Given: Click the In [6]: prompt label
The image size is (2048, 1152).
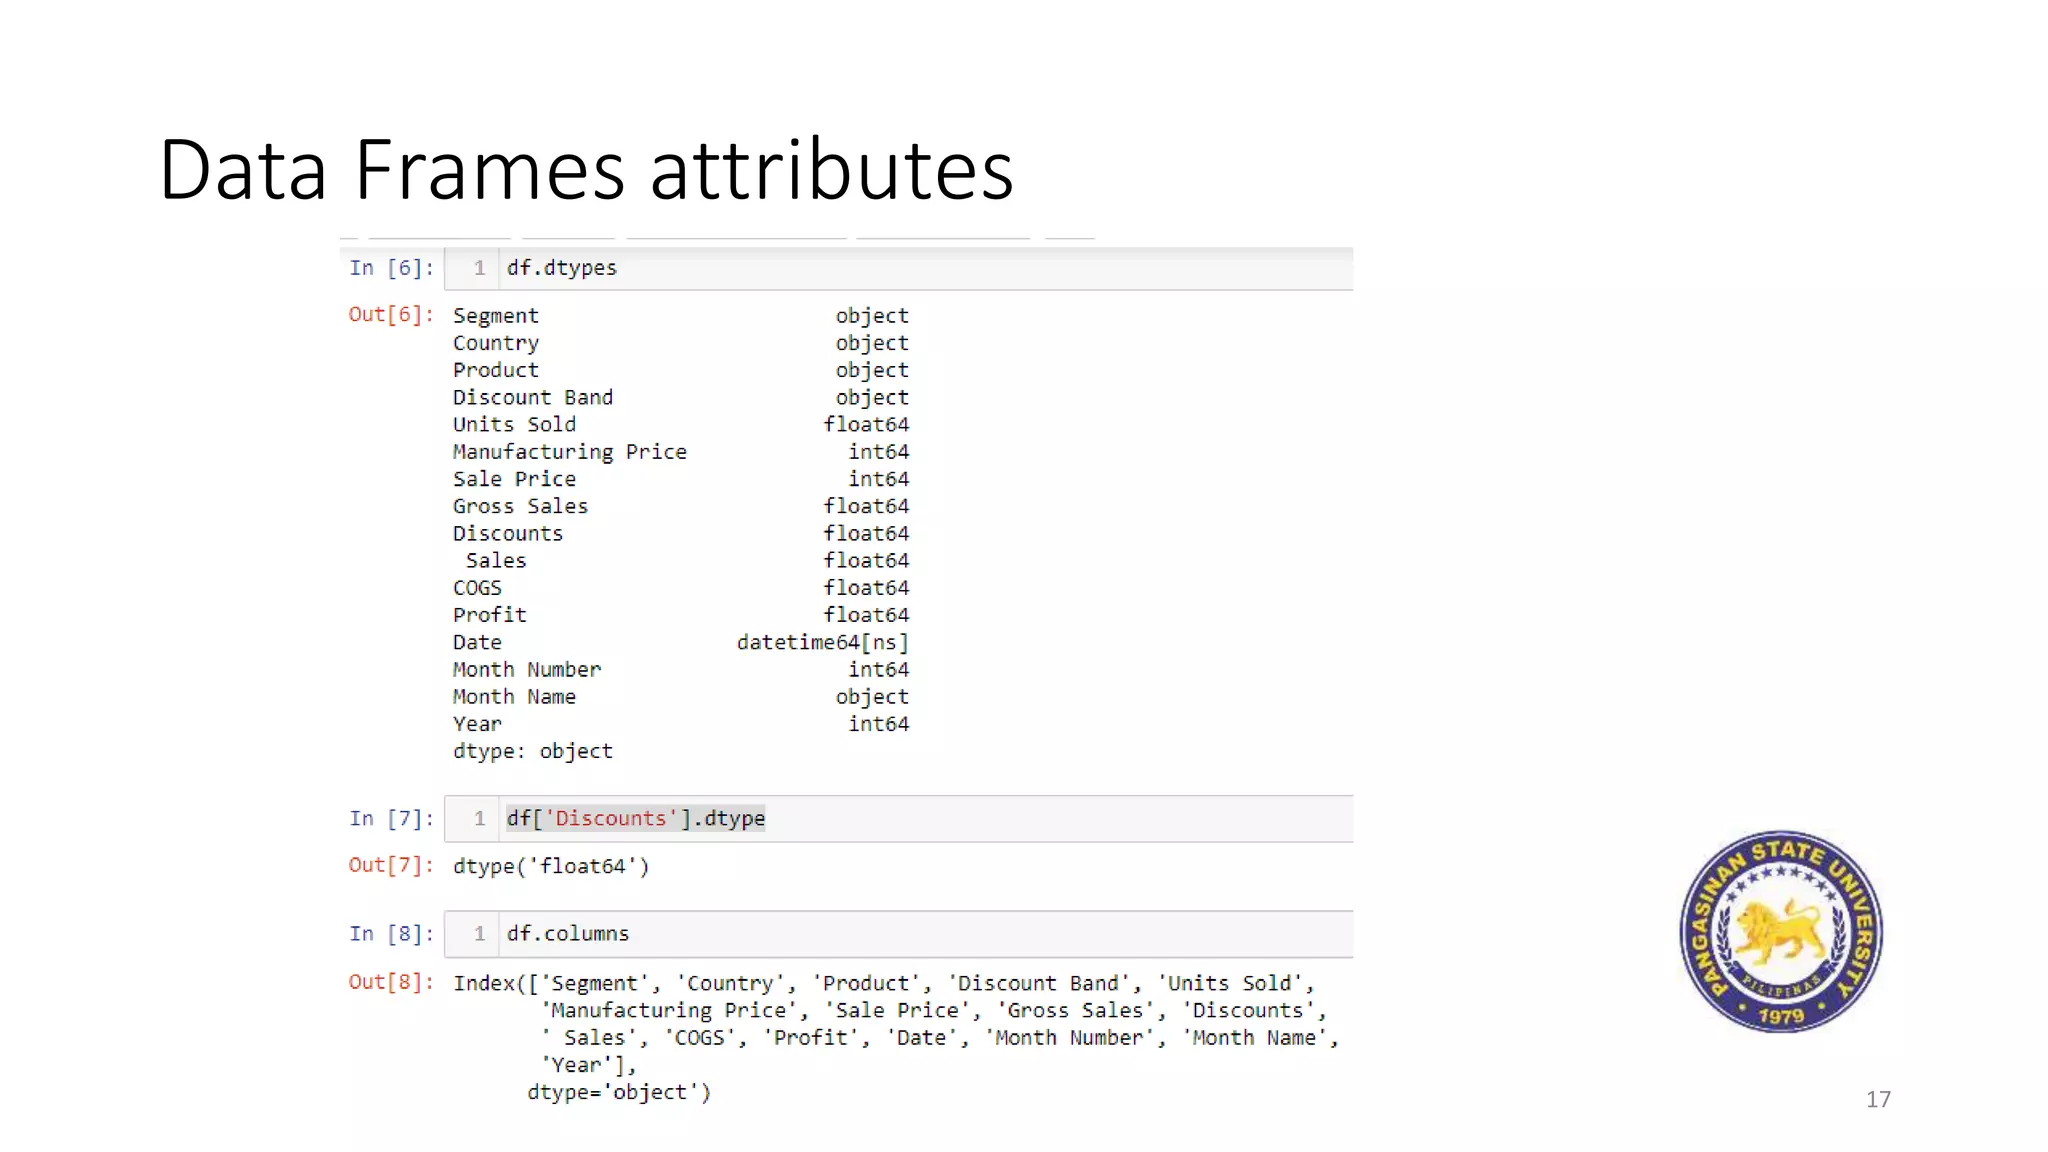Looking at the screenshot, I should (391, 268).
